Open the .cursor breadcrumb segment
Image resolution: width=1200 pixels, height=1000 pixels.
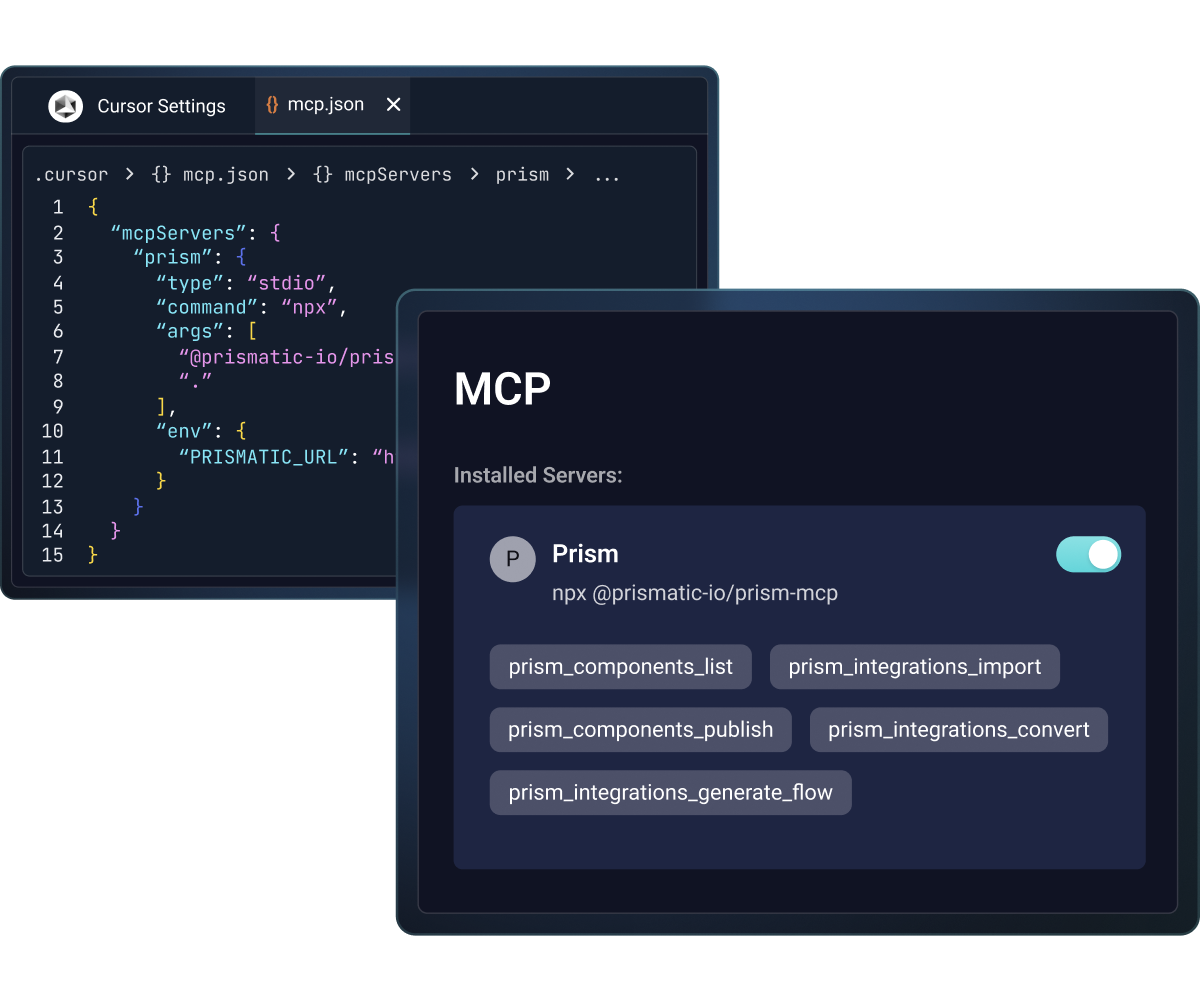71,175
